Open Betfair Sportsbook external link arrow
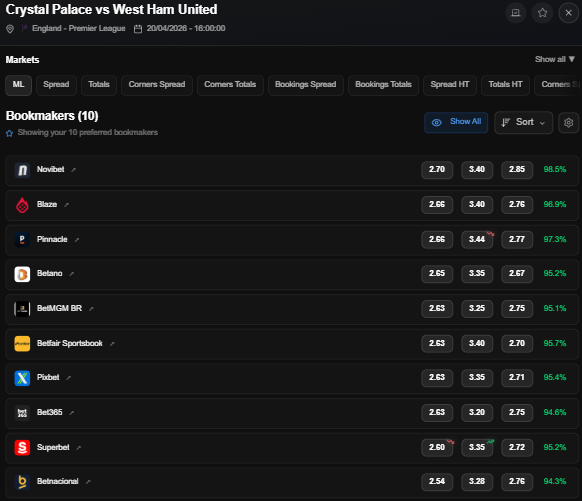Screen dimensions: 582x501 pos(112,344)
